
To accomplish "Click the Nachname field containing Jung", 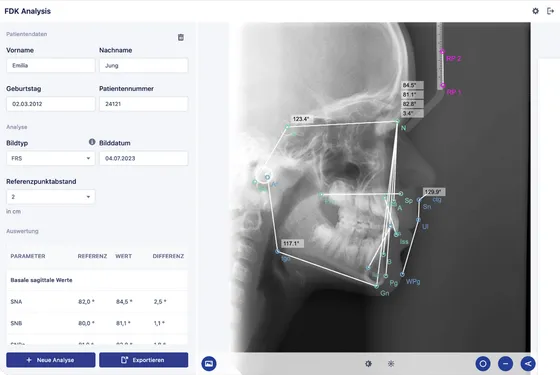I will coord(144,65).
